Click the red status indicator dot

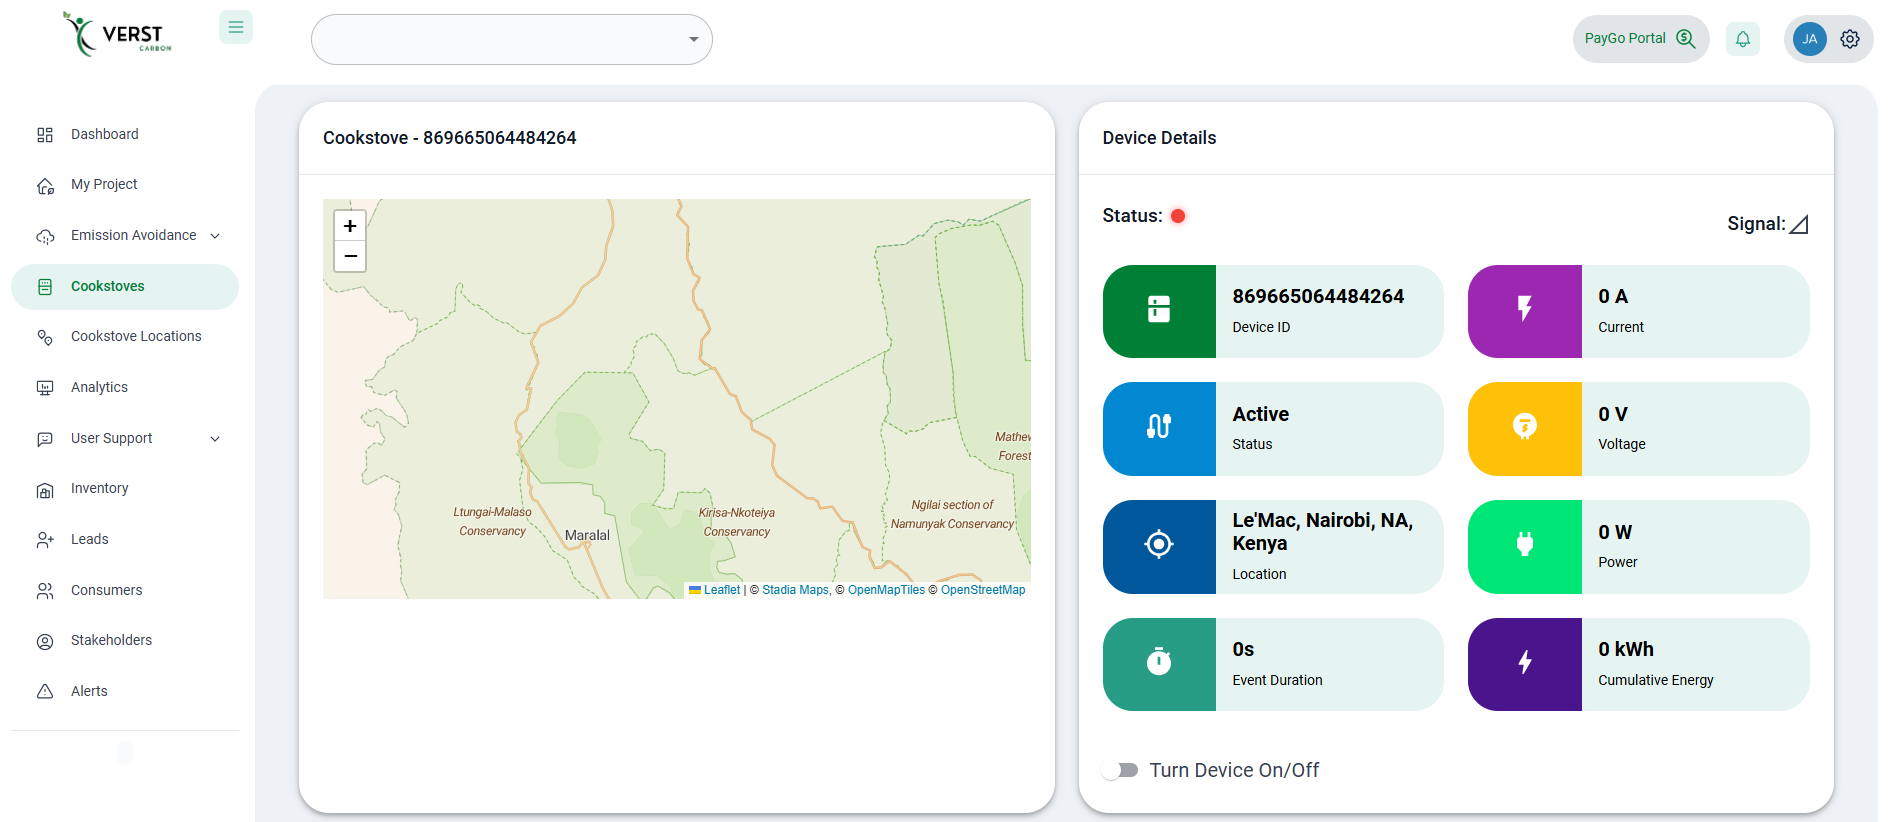point(1178,216)
